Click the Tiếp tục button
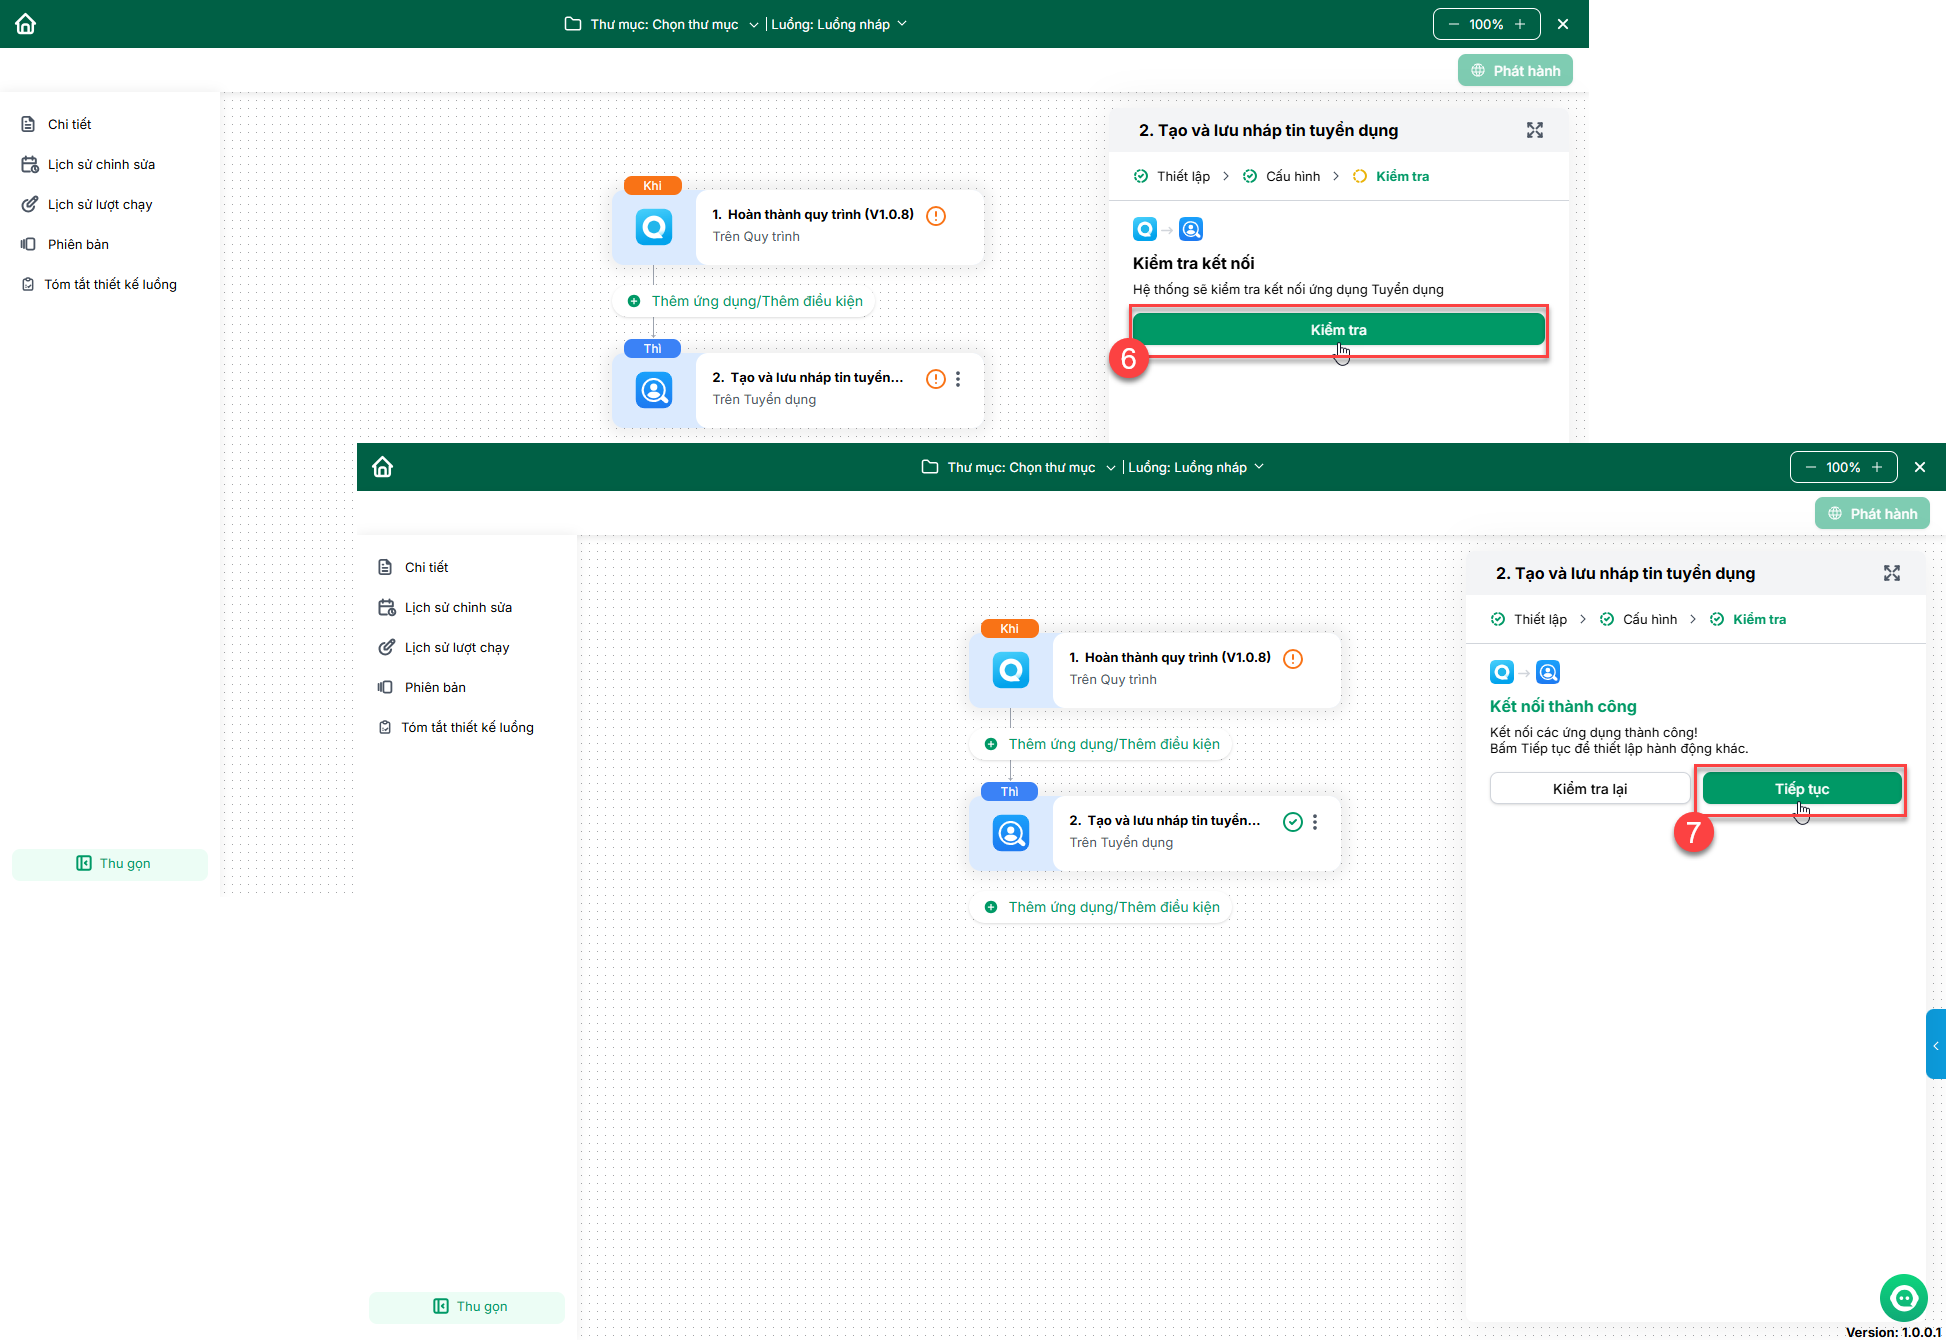The image size is (1946, 1340). click(x=1801, y=789)
